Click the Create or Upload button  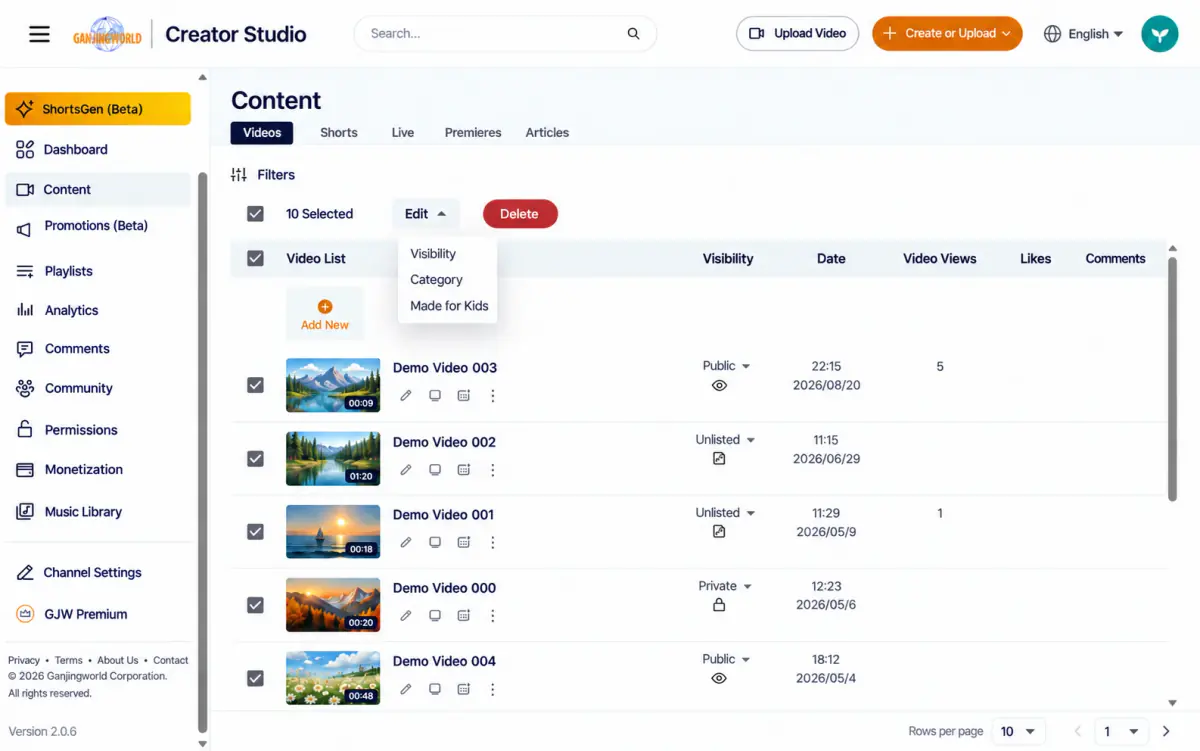point(947,34)
